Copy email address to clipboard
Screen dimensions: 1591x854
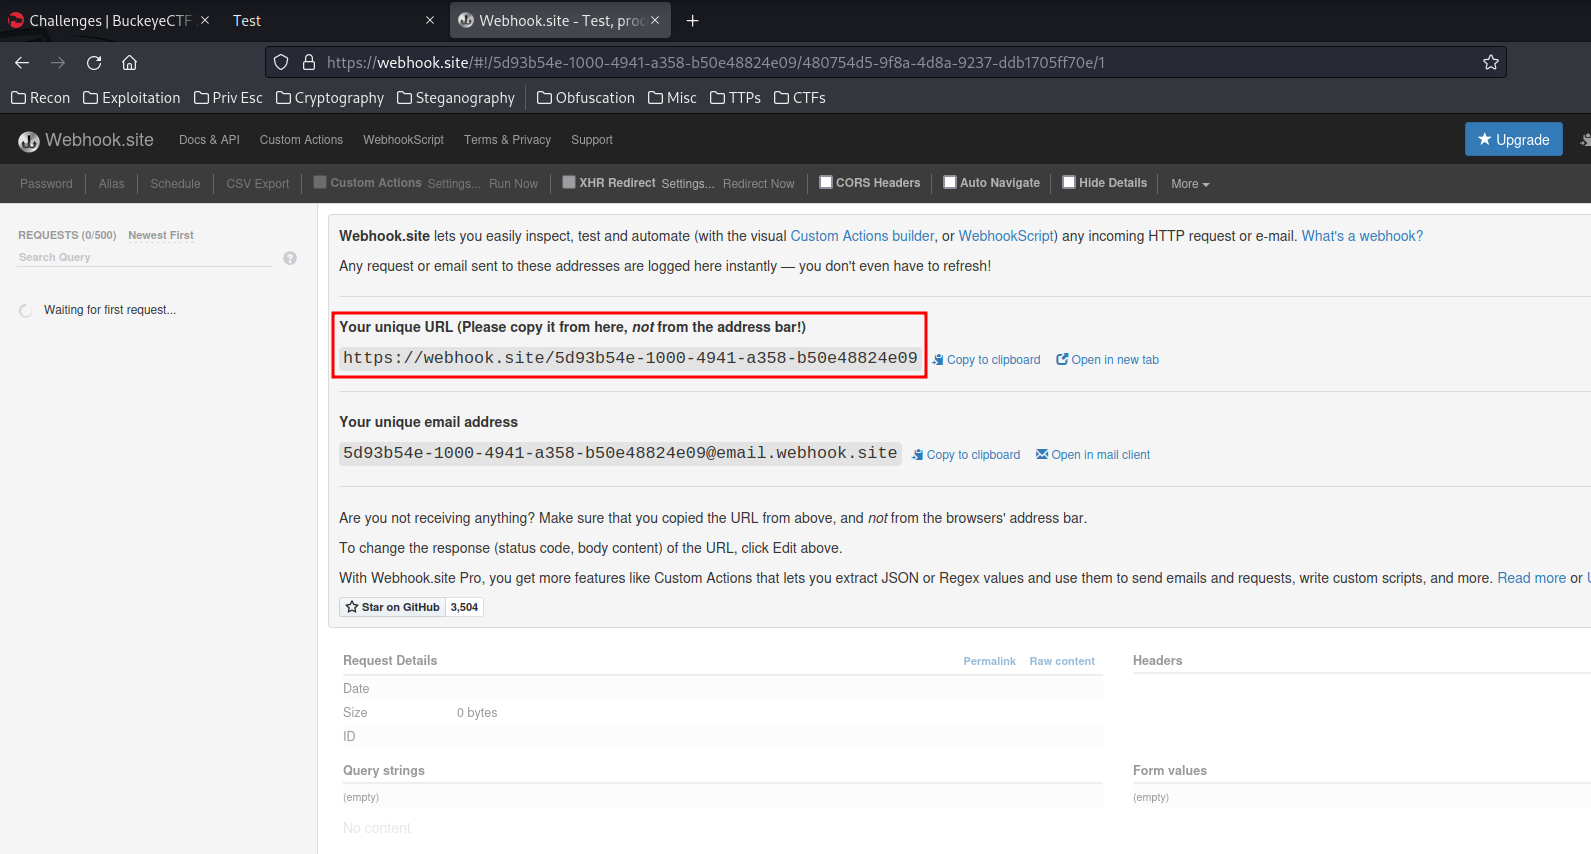pyautogui.click(x=967, y=455)
